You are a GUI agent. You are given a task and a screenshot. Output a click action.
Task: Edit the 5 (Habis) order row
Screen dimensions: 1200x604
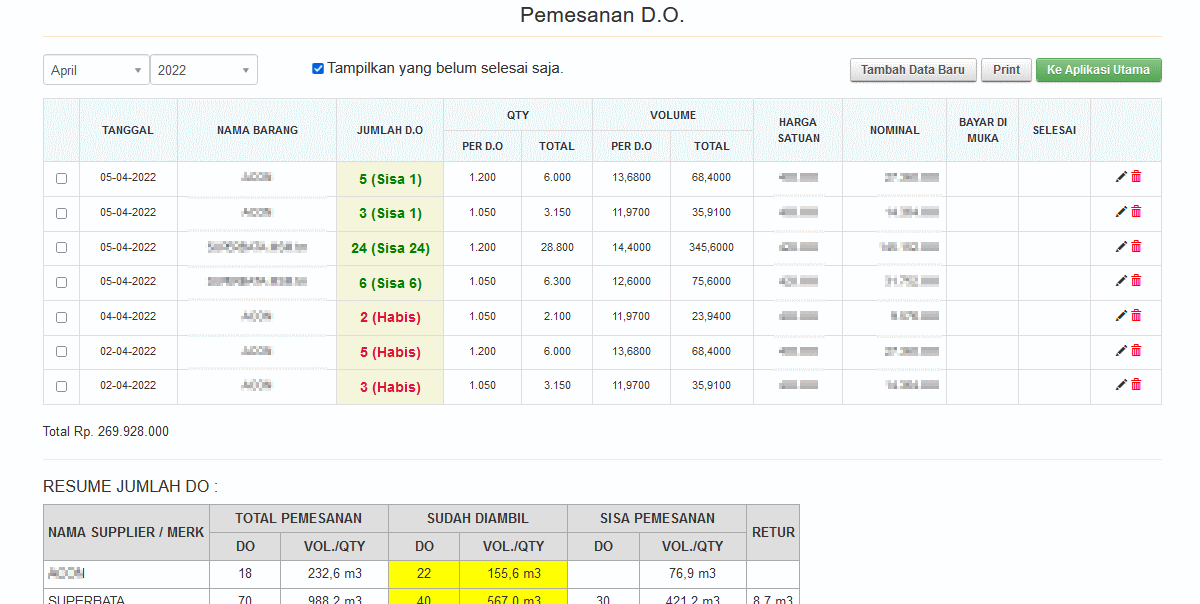coord(1121,351)
